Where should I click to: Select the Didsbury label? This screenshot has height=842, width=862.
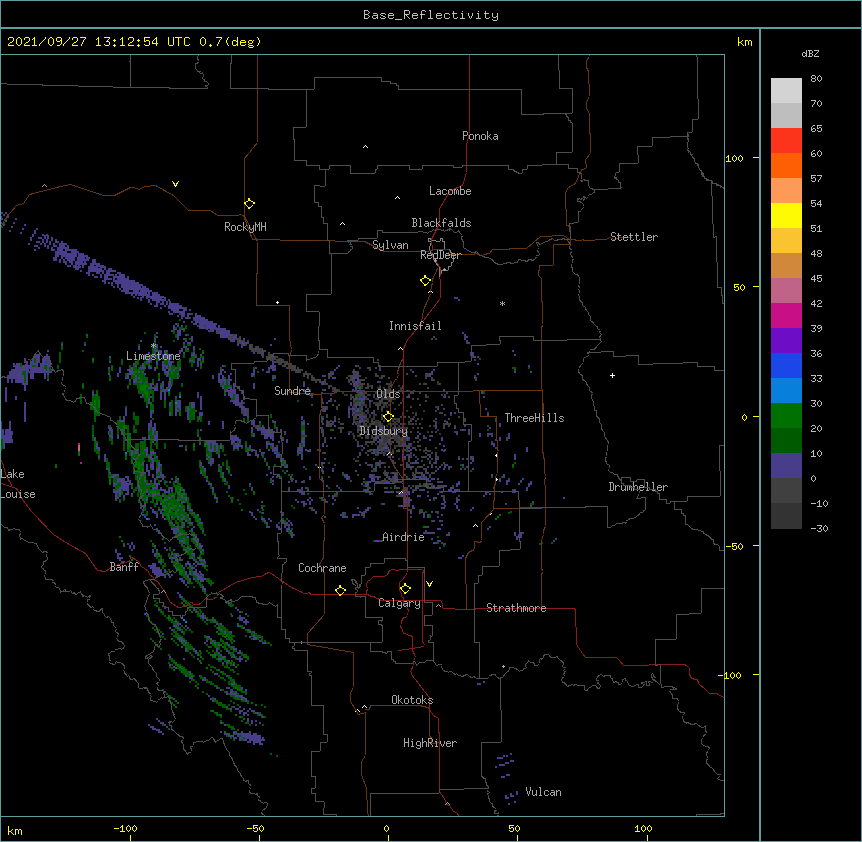(384, 431)
